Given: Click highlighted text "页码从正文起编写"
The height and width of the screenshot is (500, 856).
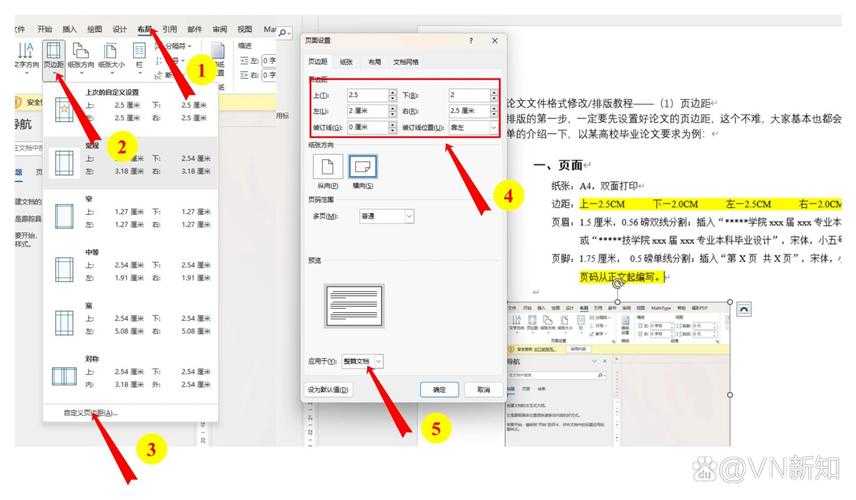Looking at the screenshot, I should pos(621,277).
